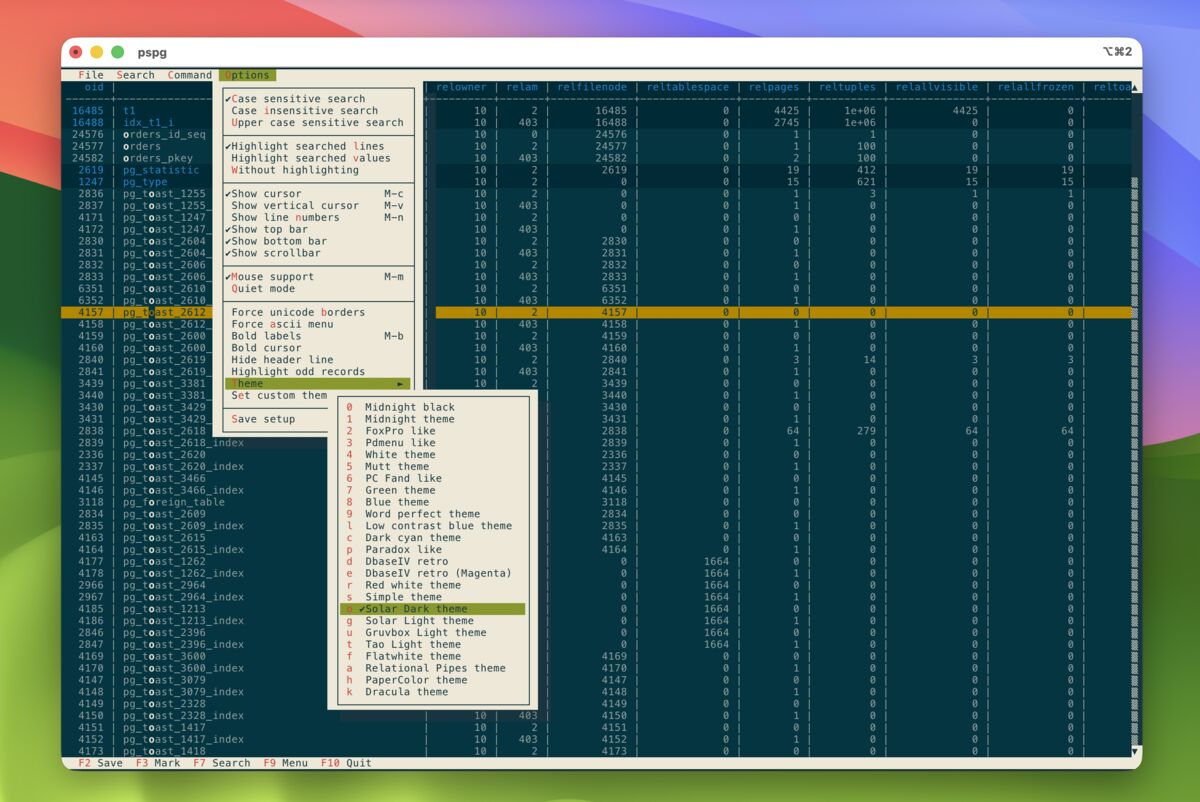Enable Force unicode borders
Image resolution: width=1200 pixels, height=802 pixels.
point(319,312)
